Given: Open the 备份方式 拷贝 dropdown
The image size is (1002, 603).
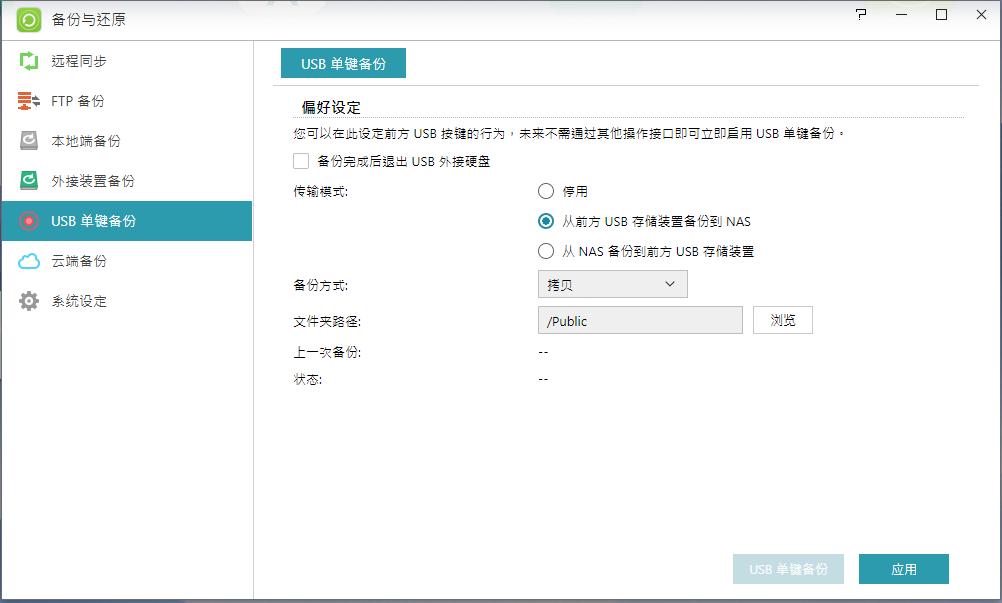Looking at the screenshot, I should (612, 284).
